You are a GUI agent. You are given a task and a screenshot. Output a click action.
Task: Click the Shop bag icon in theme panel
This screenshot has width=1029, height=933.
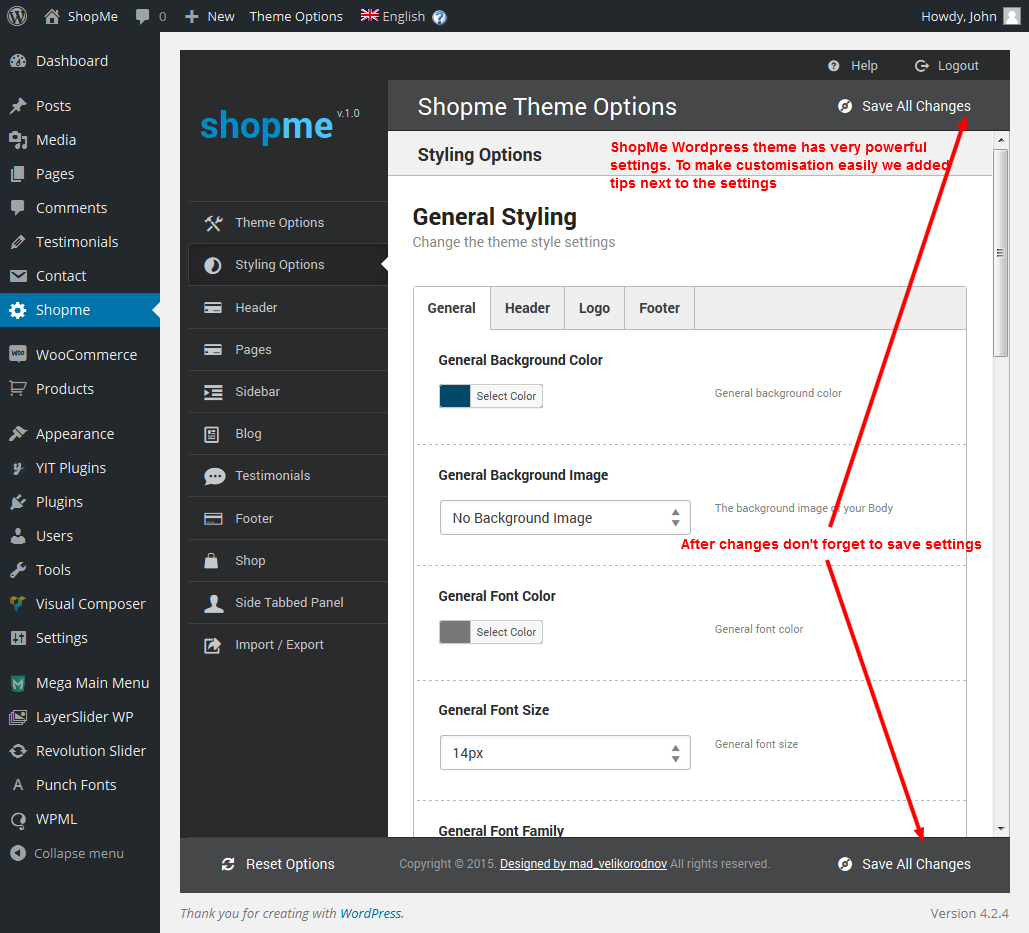(x=213, y=561)
